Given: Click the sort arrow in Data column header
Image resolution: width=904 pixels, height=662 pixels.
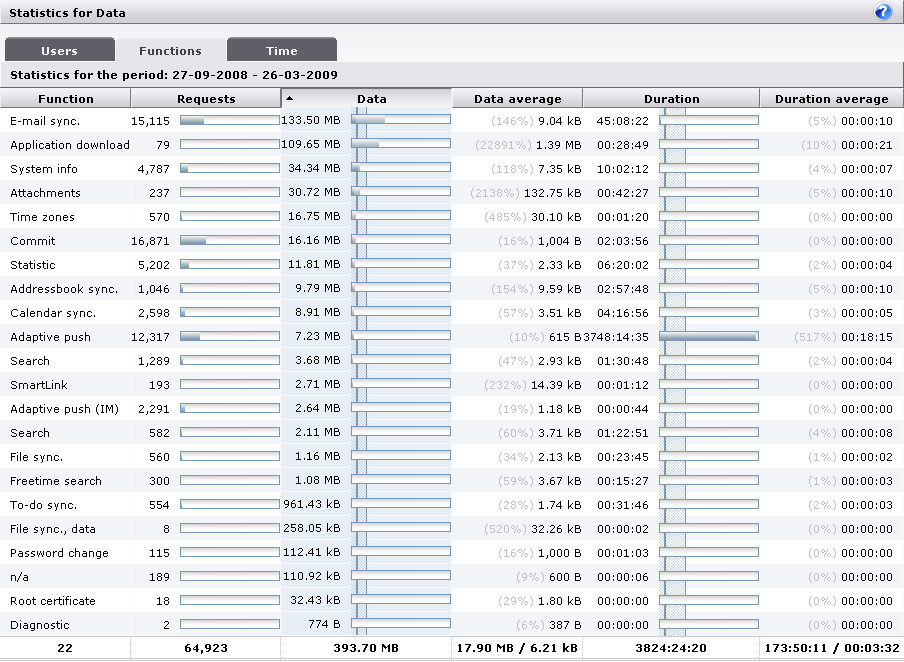Looking at the screenshot, I should pyautogui.click(x=290, y=98).
